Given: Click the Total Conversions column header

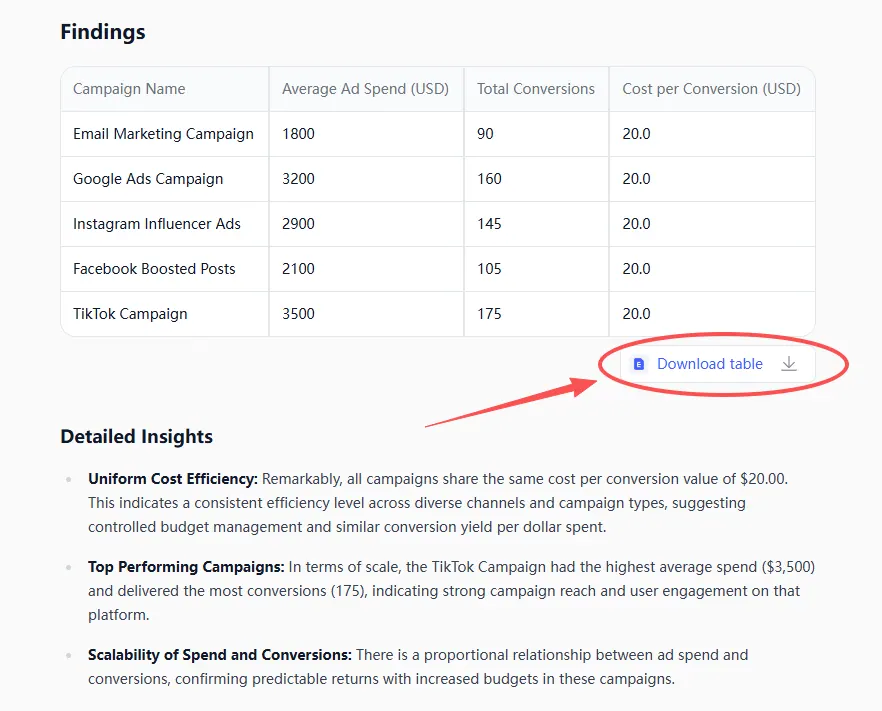Looking at the screenshot, I should click(x=535, y=89).
